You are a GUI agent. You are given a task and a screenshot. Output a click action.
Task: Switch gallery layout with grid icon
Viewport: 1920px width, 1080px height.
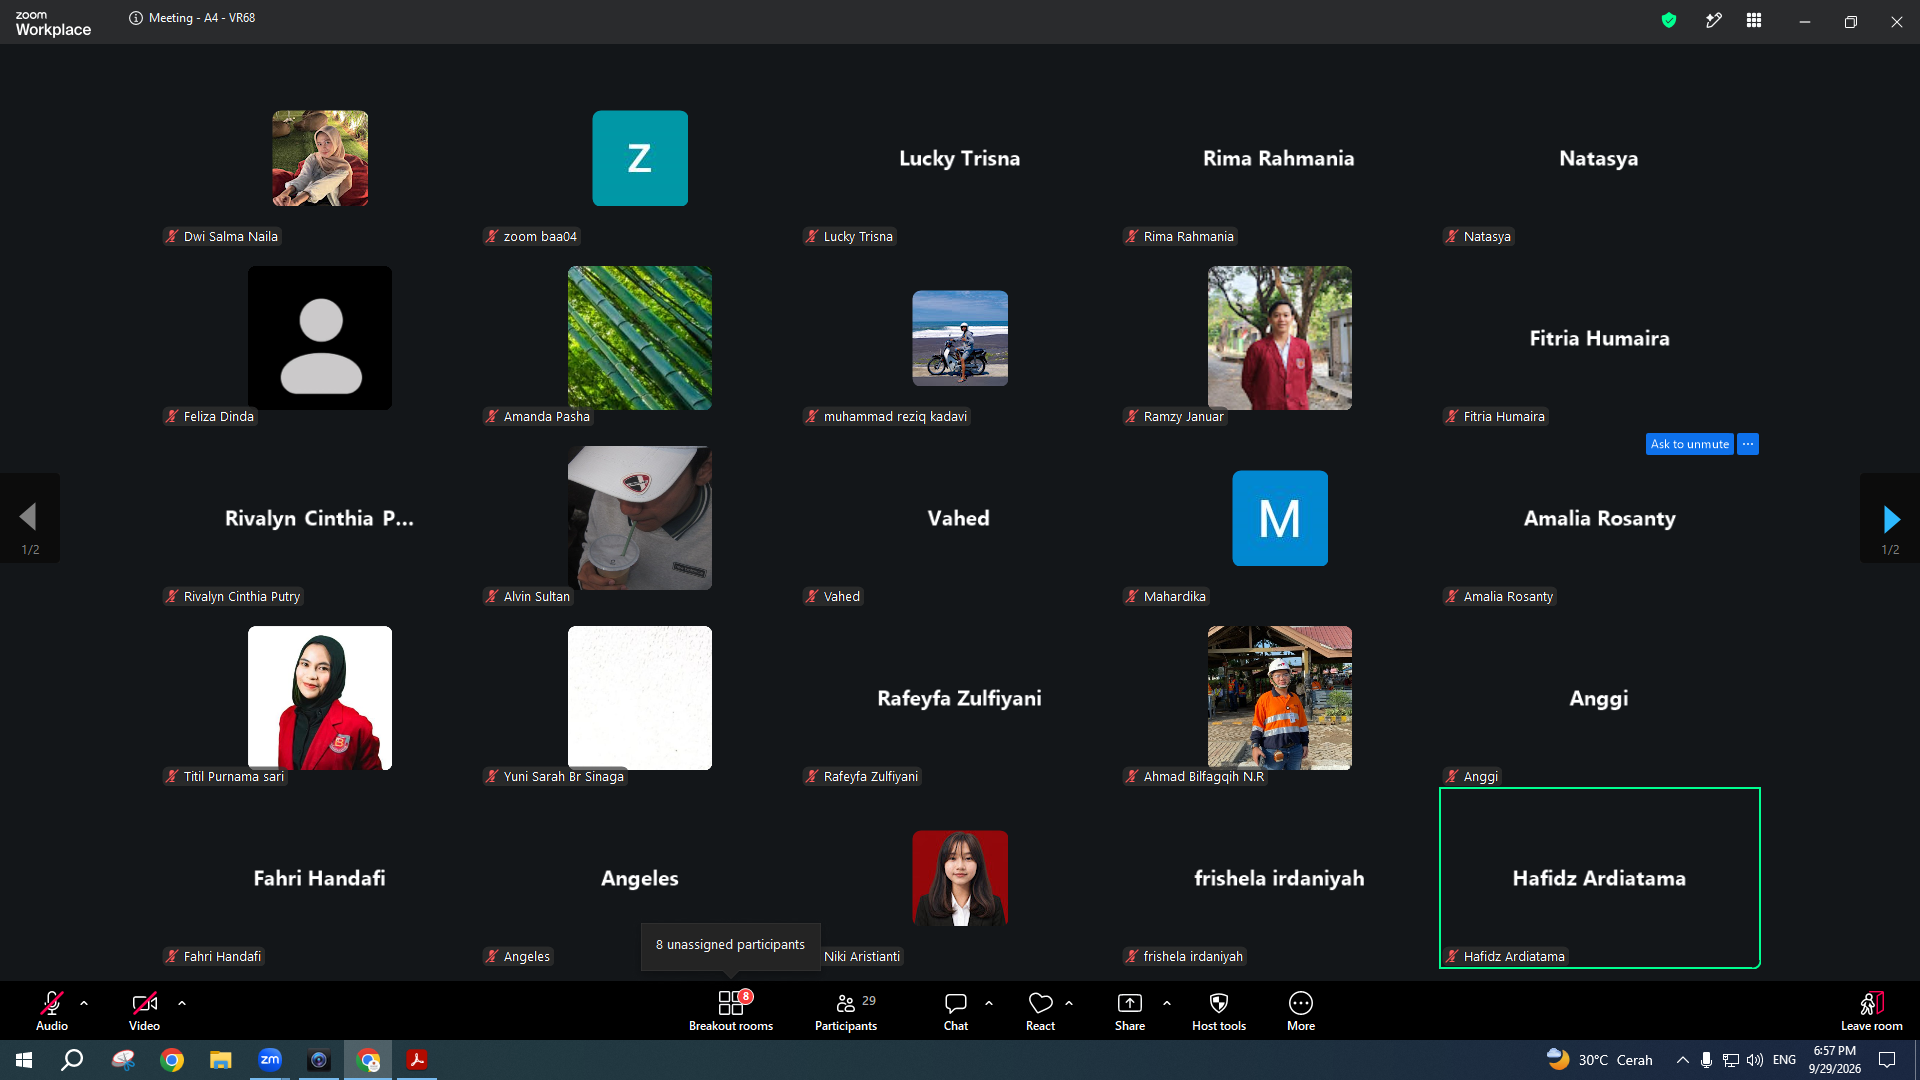coord(1754,20)
